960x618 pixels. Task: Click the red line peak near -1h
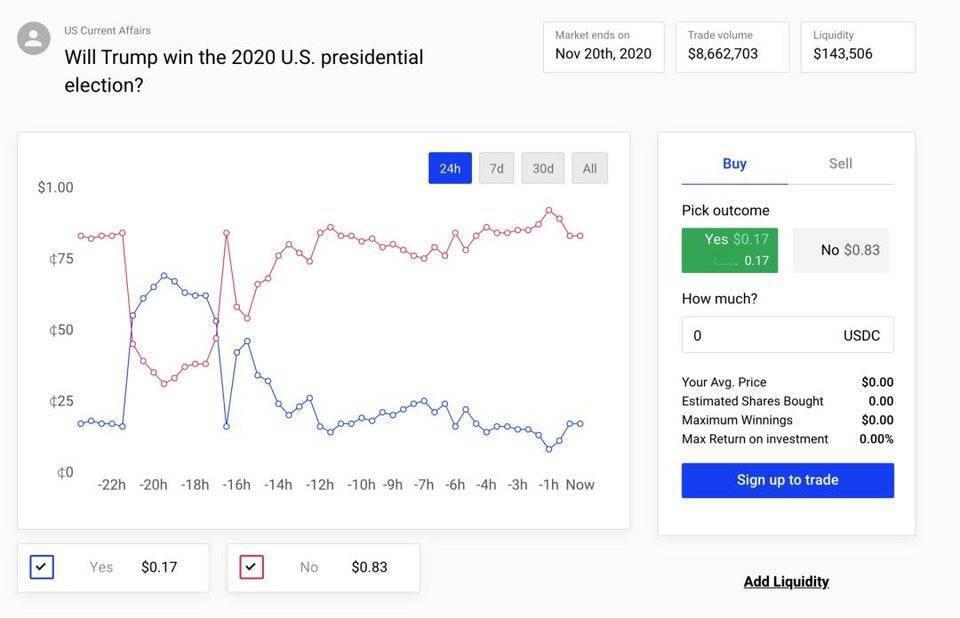549,211
